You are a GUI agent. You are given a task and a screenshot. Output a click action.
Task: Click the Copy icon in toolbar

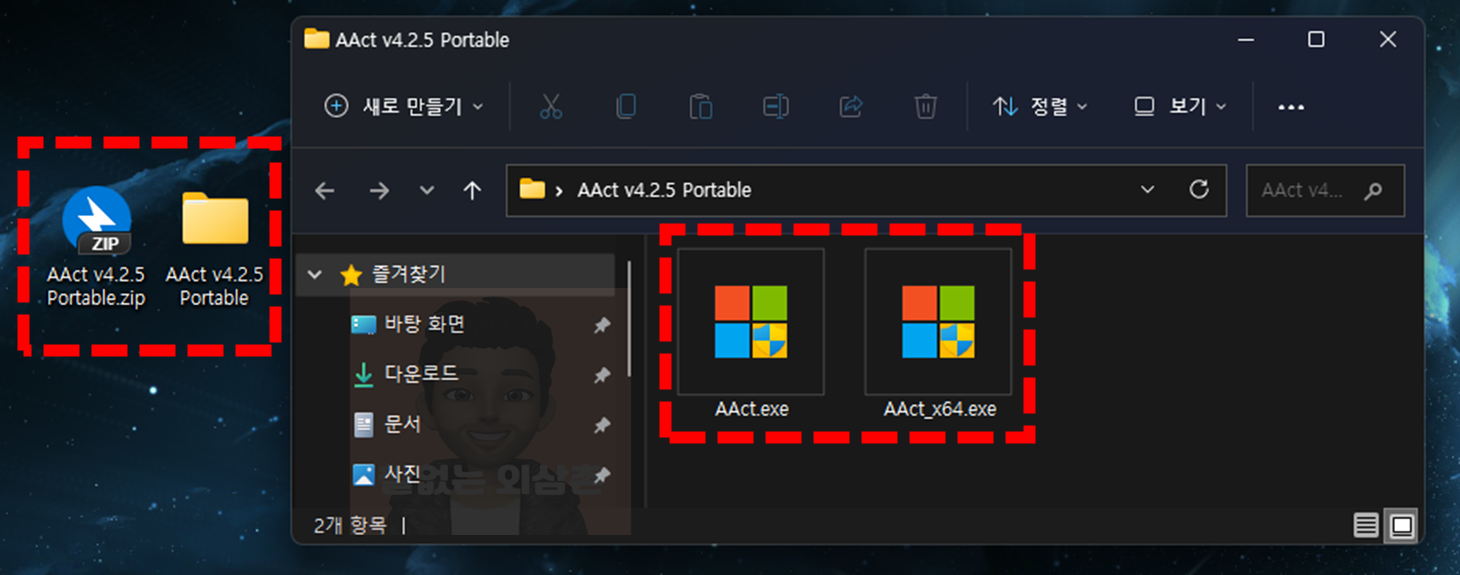(626, 106)
